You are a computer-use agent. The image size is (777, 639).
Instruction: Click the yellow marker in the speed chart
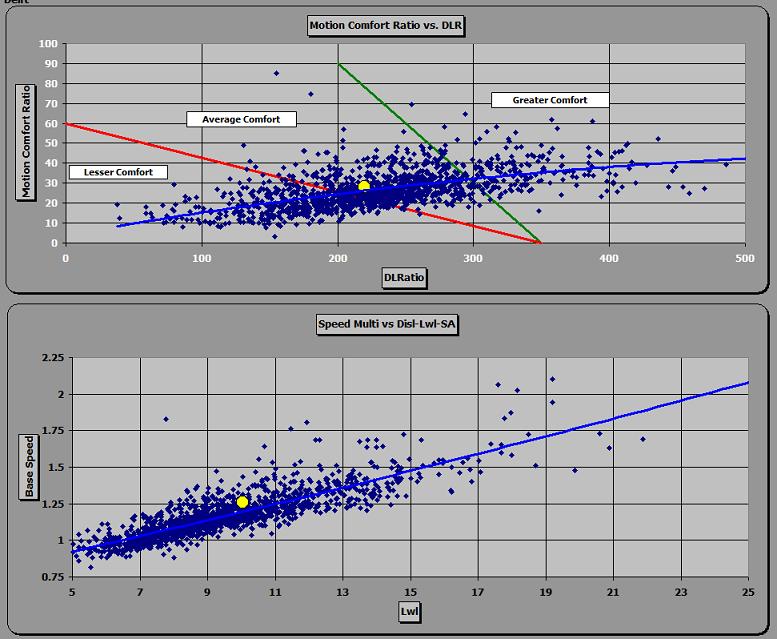click(242, 502)
